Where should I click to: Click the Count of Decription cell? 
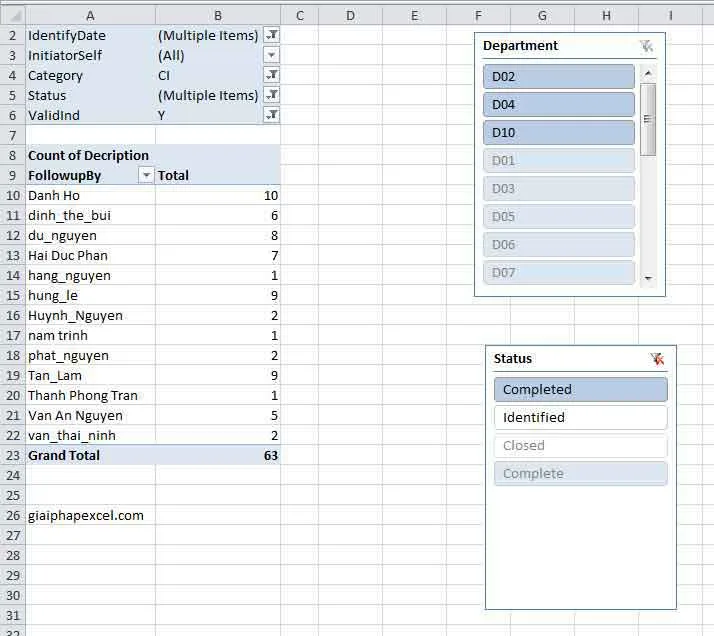90,155
